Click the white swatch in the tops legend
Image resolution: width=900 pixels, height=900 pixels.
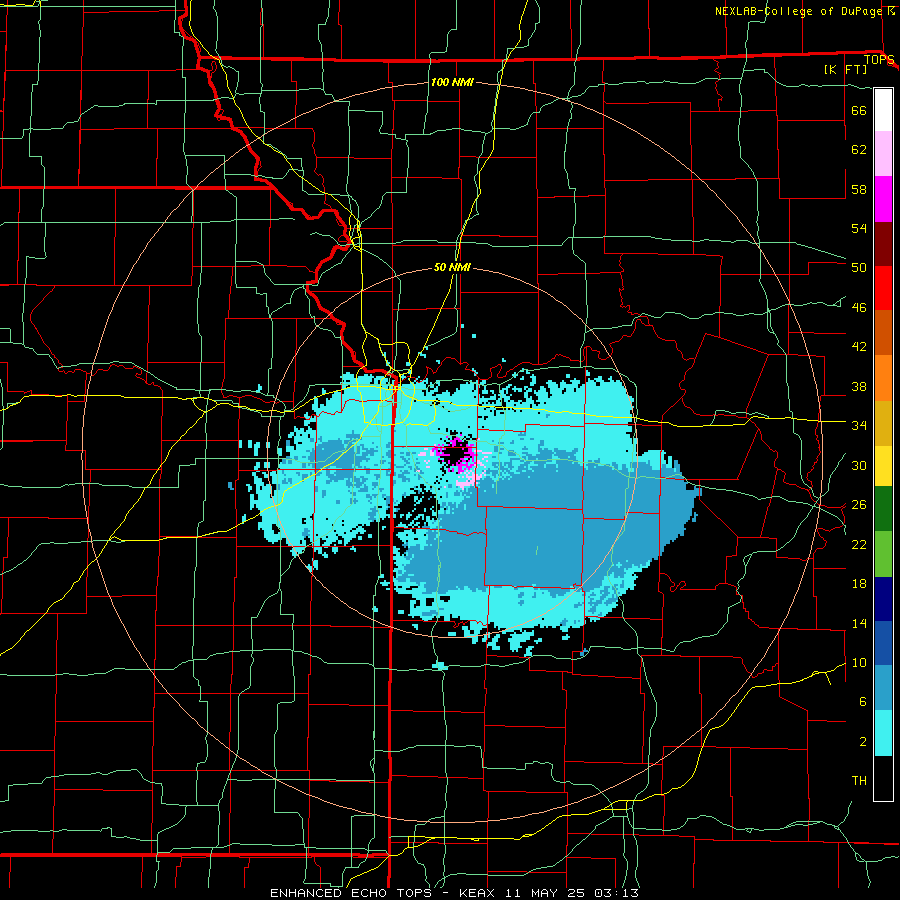click(883, 110)
